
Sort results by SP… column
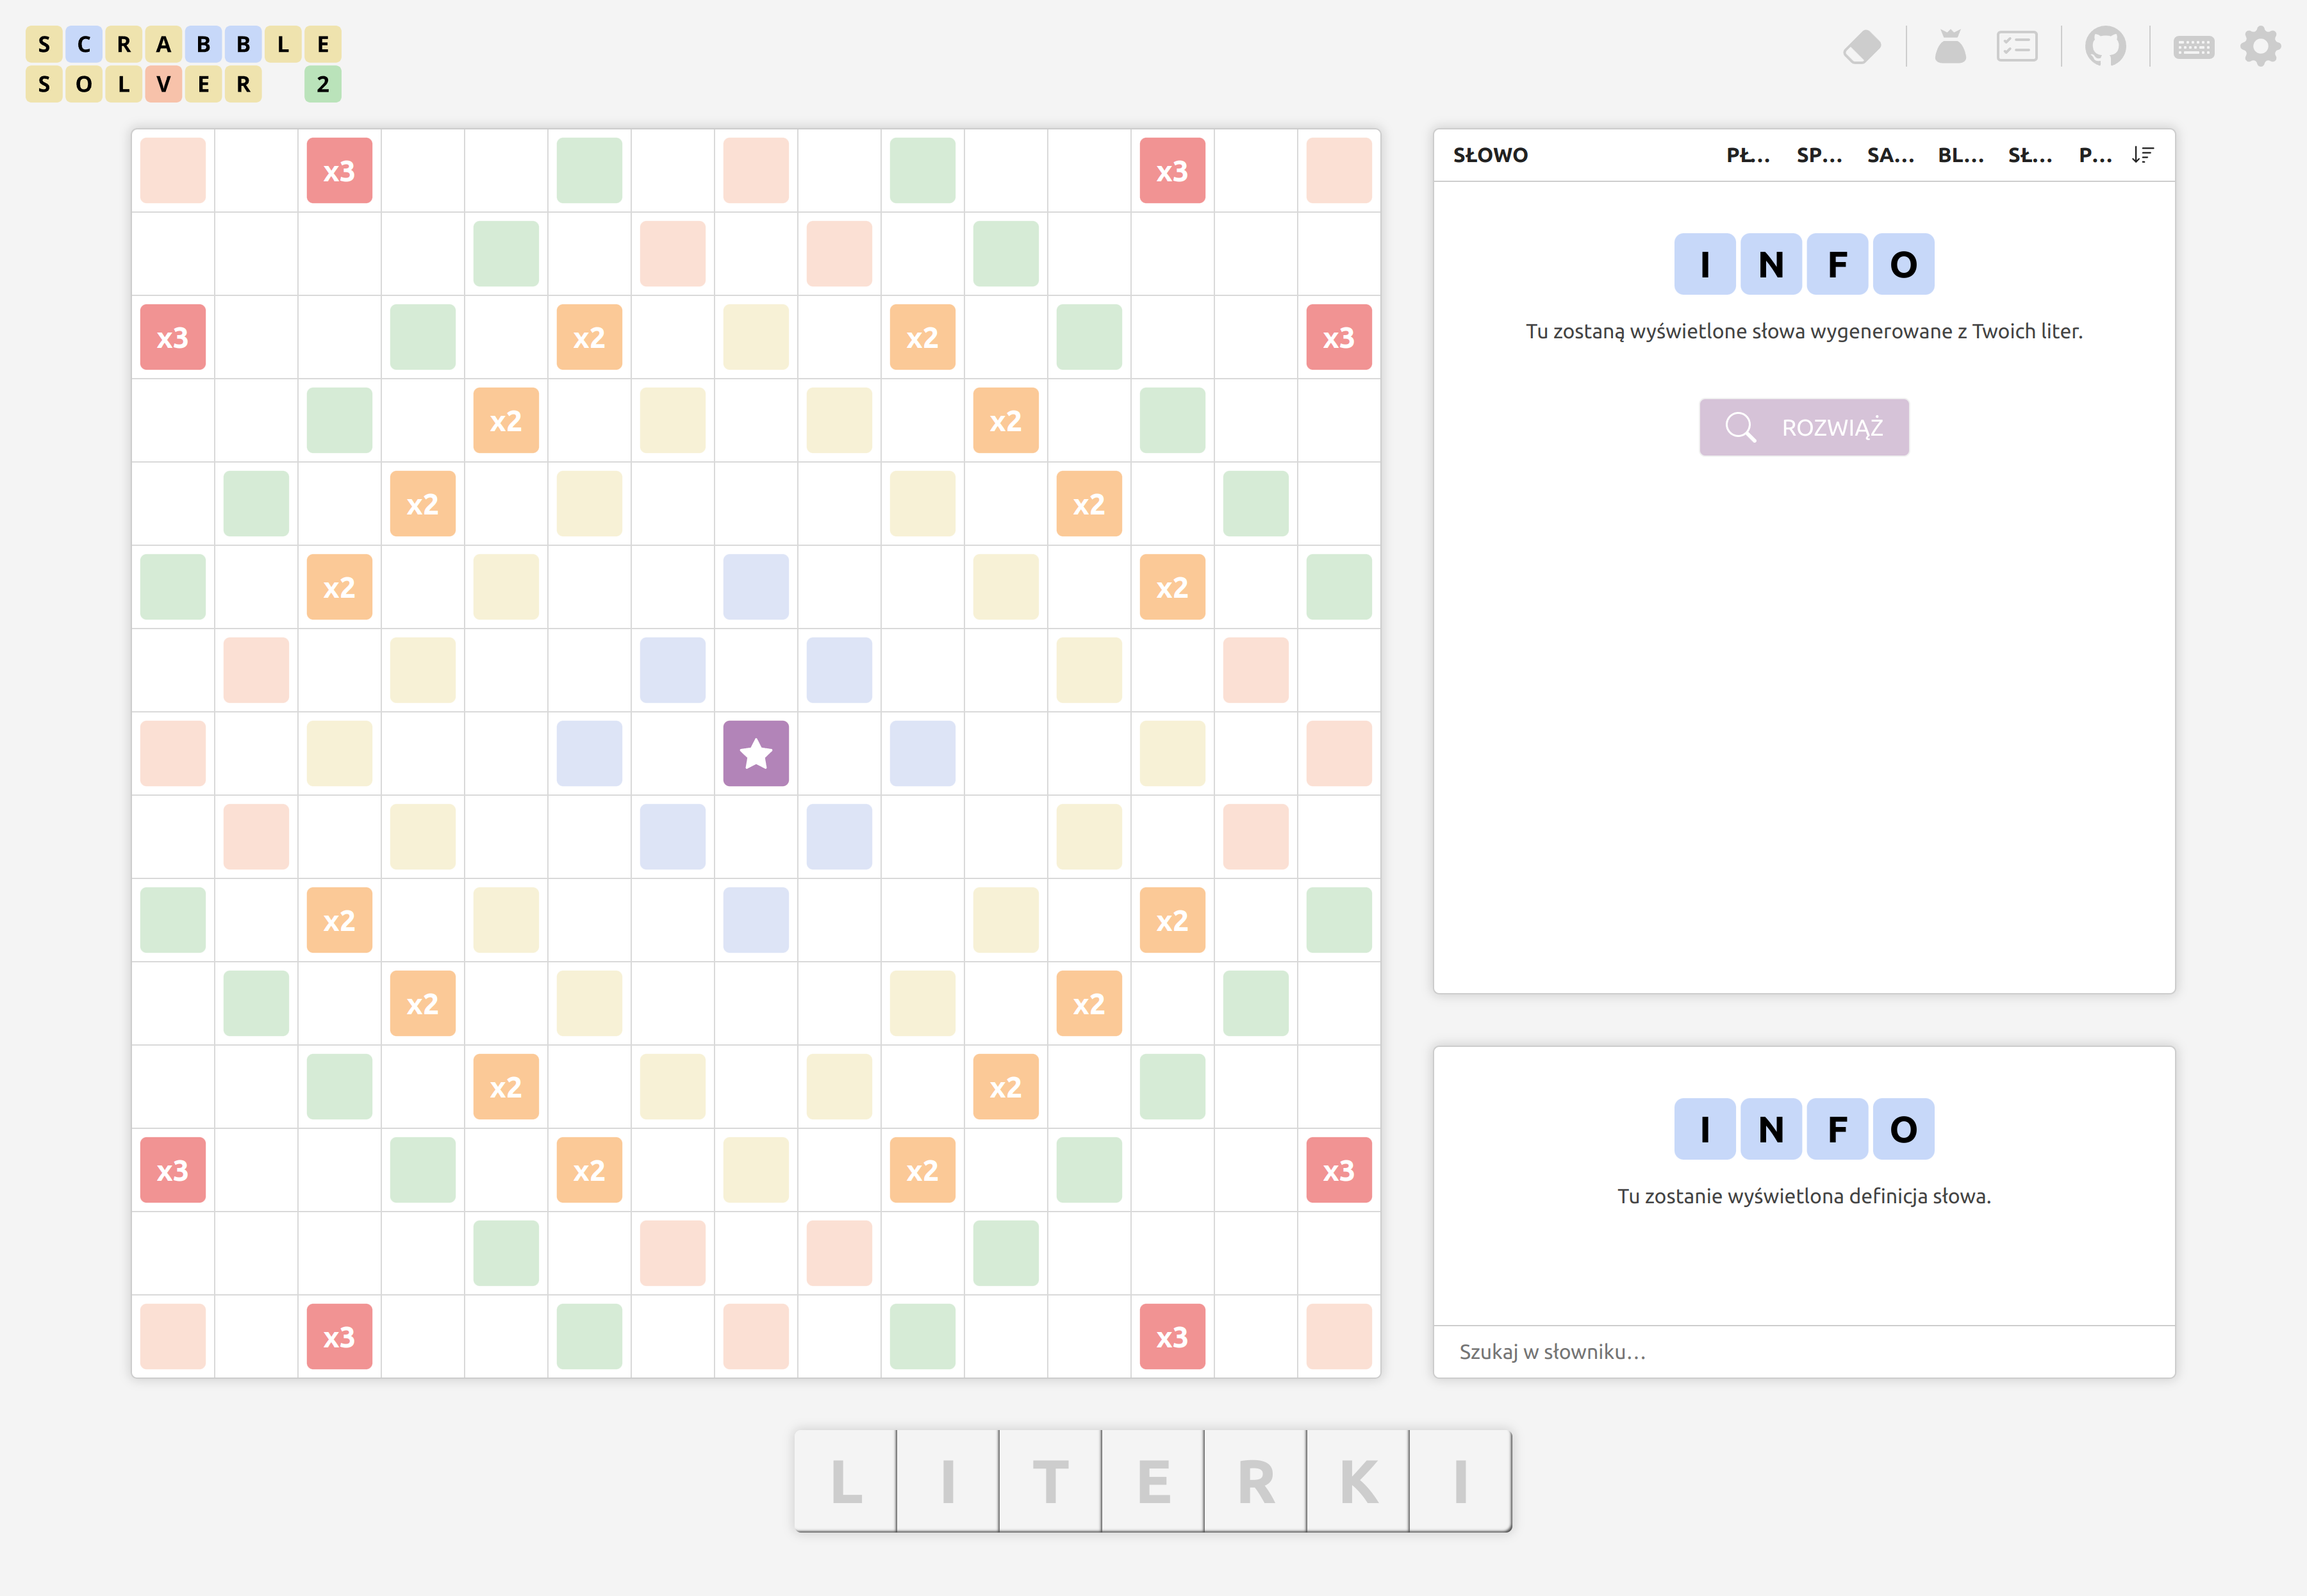click(1818, 155)
